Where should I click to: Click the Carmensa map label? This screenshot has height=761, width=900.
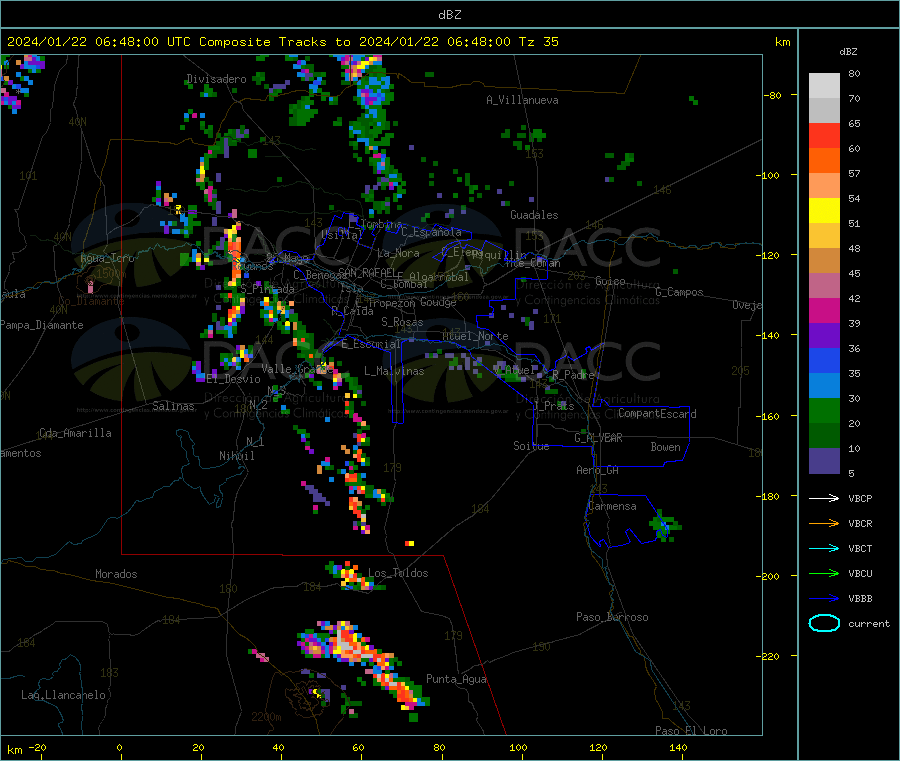tap(612, 506)
